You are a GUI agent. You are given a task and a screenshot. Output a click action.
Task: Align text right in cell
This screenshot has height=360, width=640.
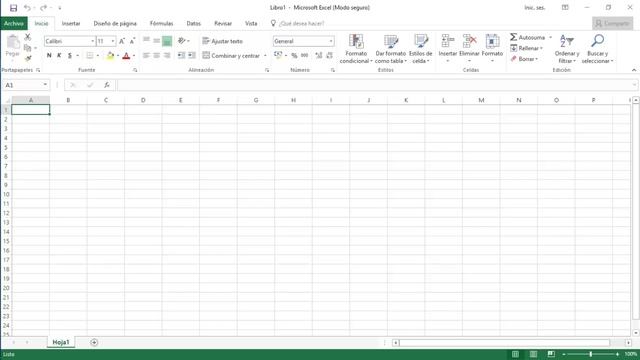pyautogui.click(x=167, y=55)
